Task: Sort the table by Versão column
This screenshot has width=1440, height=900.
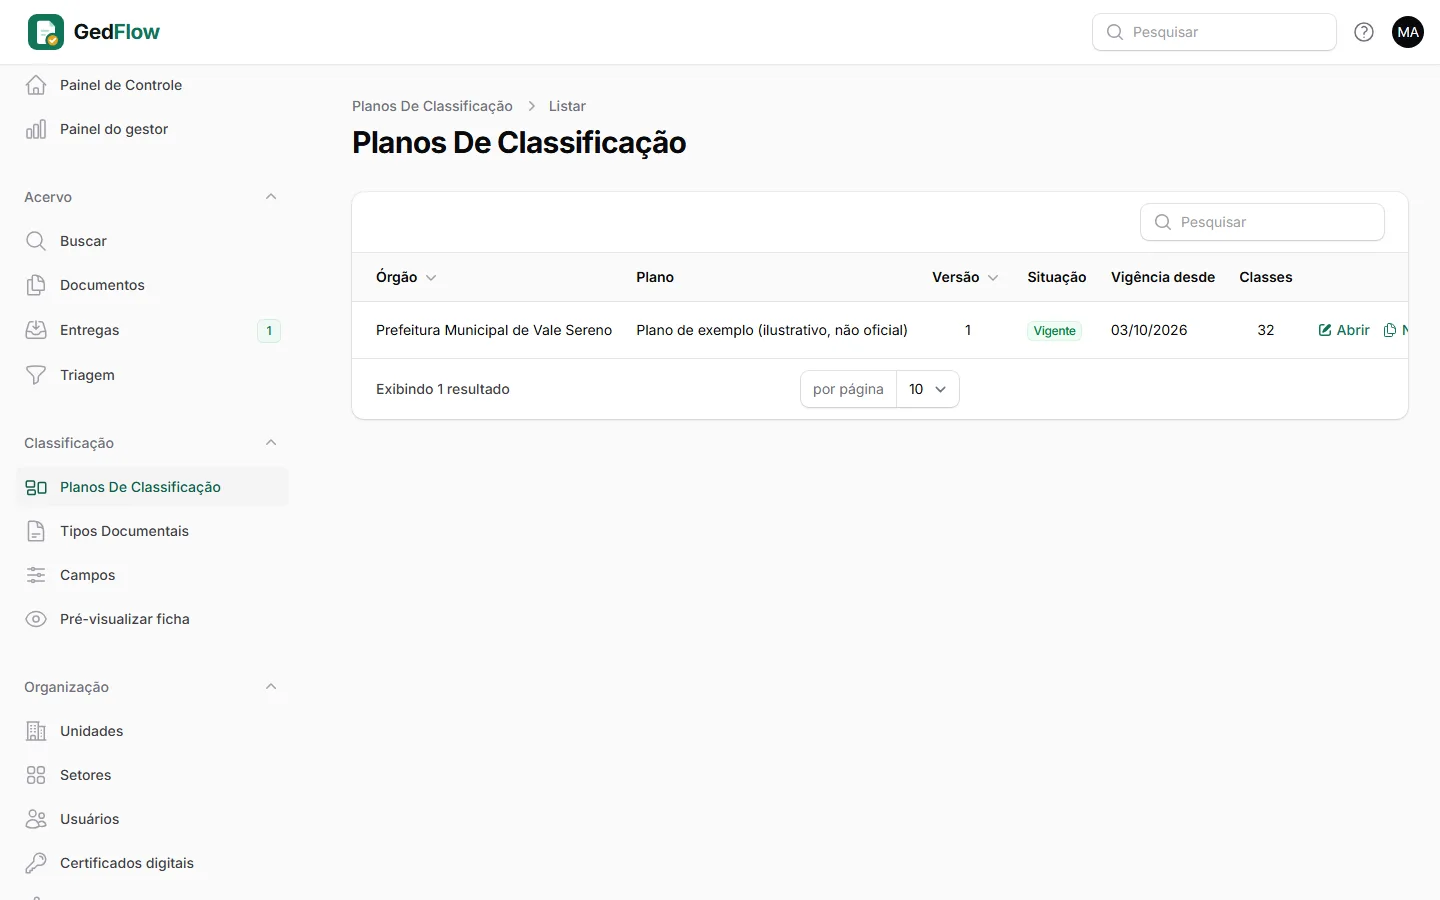Action: 965,277
